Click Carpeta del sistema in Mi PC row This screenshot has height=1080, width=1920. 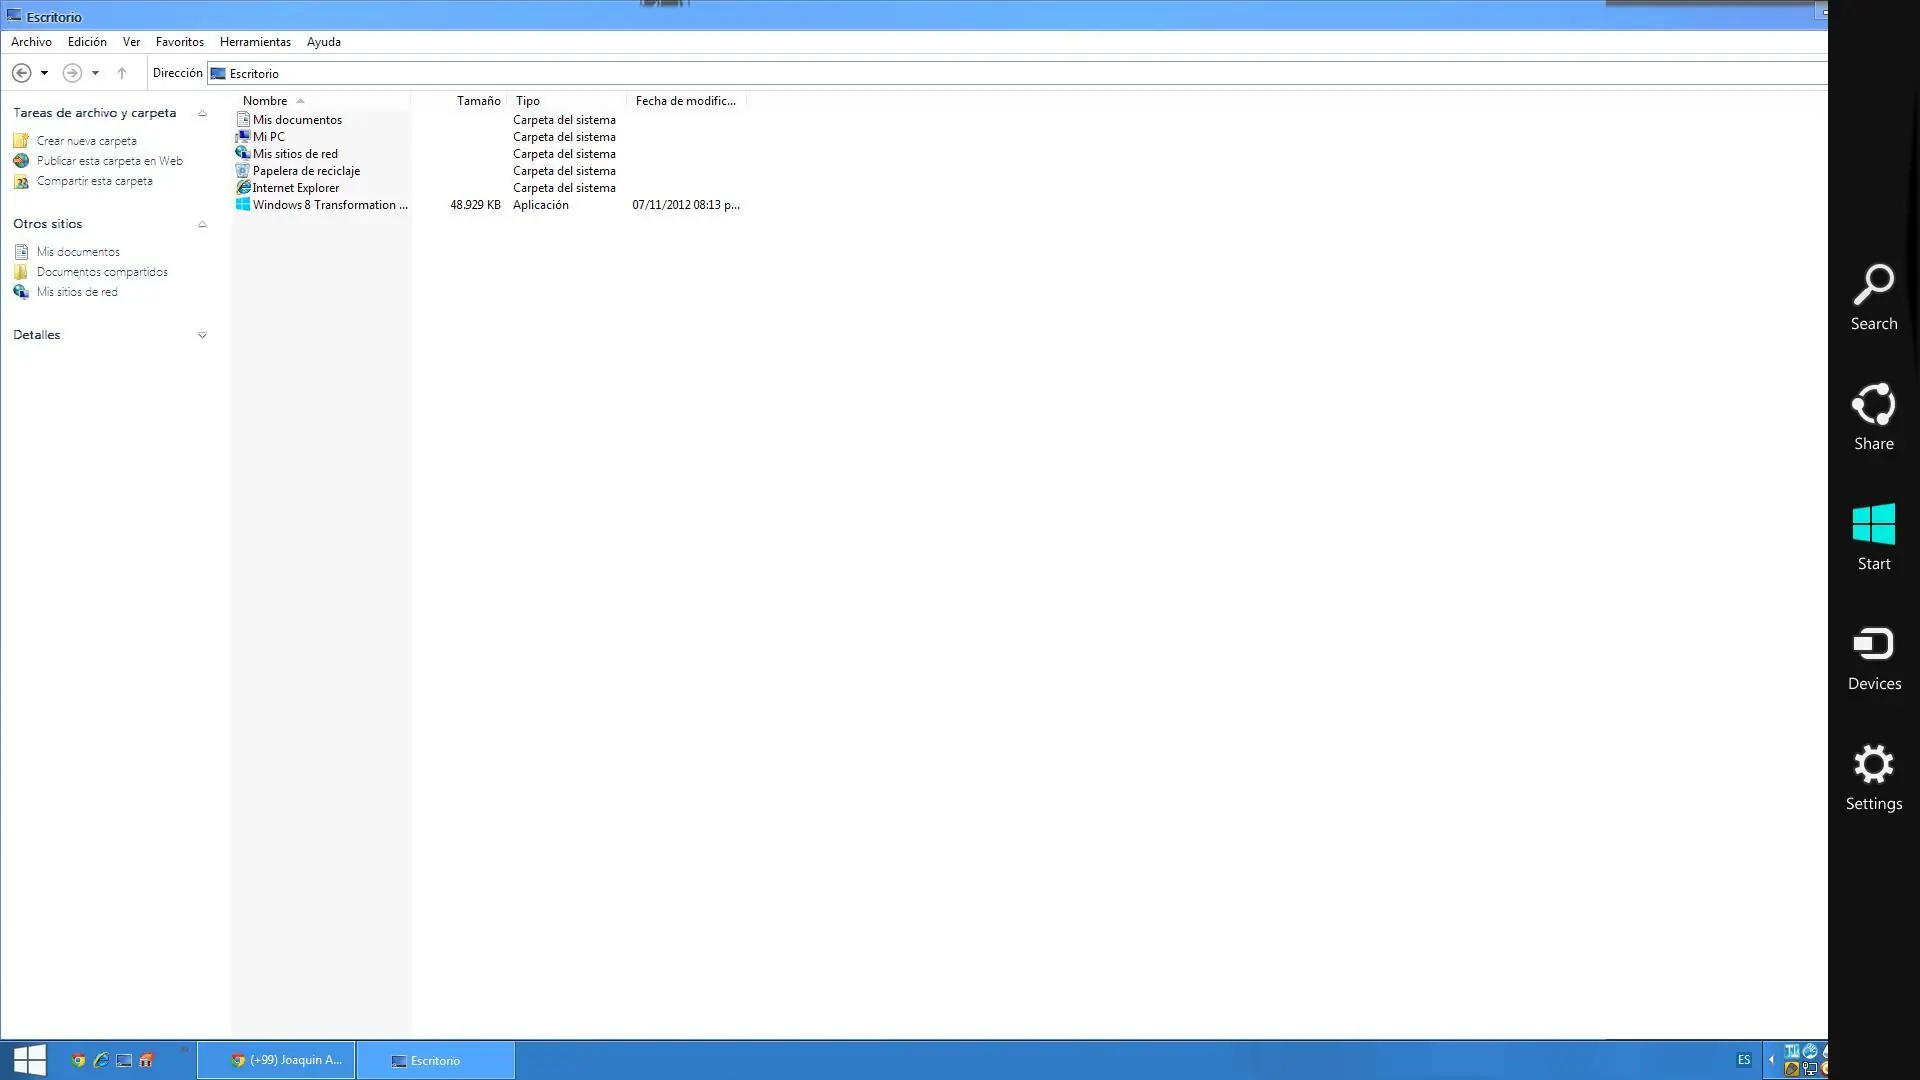[x=564, y=136]
